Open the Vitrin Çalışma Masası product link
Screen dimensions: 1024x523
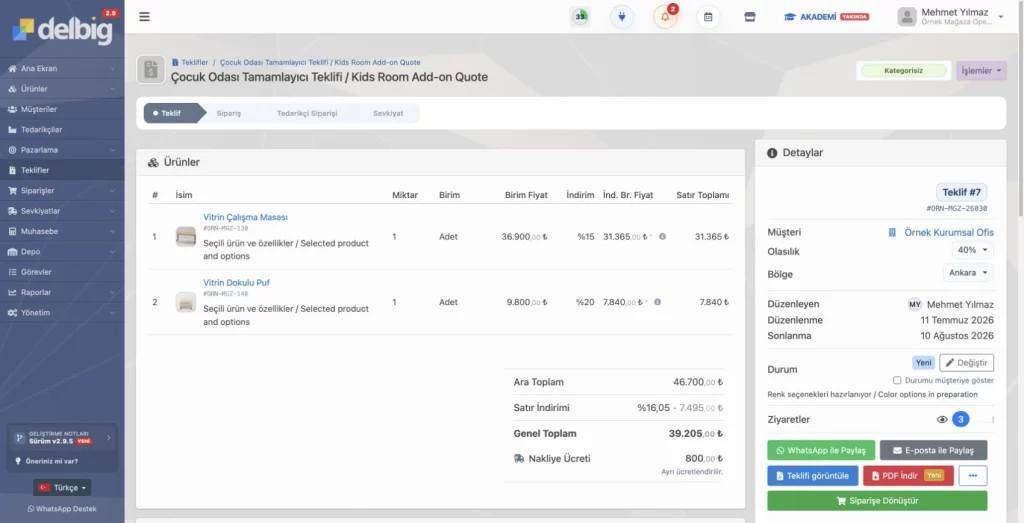(x=245, y=217)
